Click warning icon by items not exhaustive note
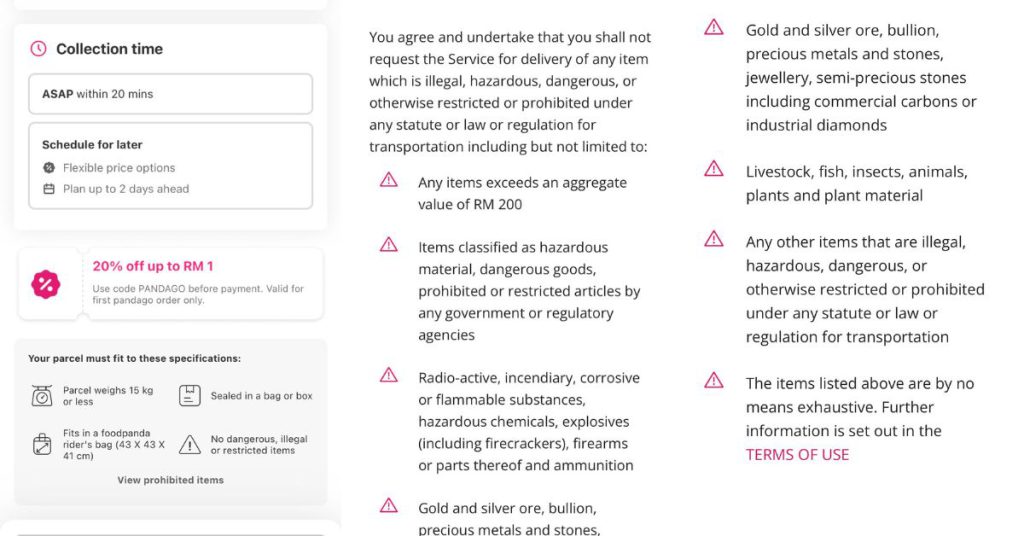Image resolution: width=1024 pixels, height=536 pixels. 714,380
